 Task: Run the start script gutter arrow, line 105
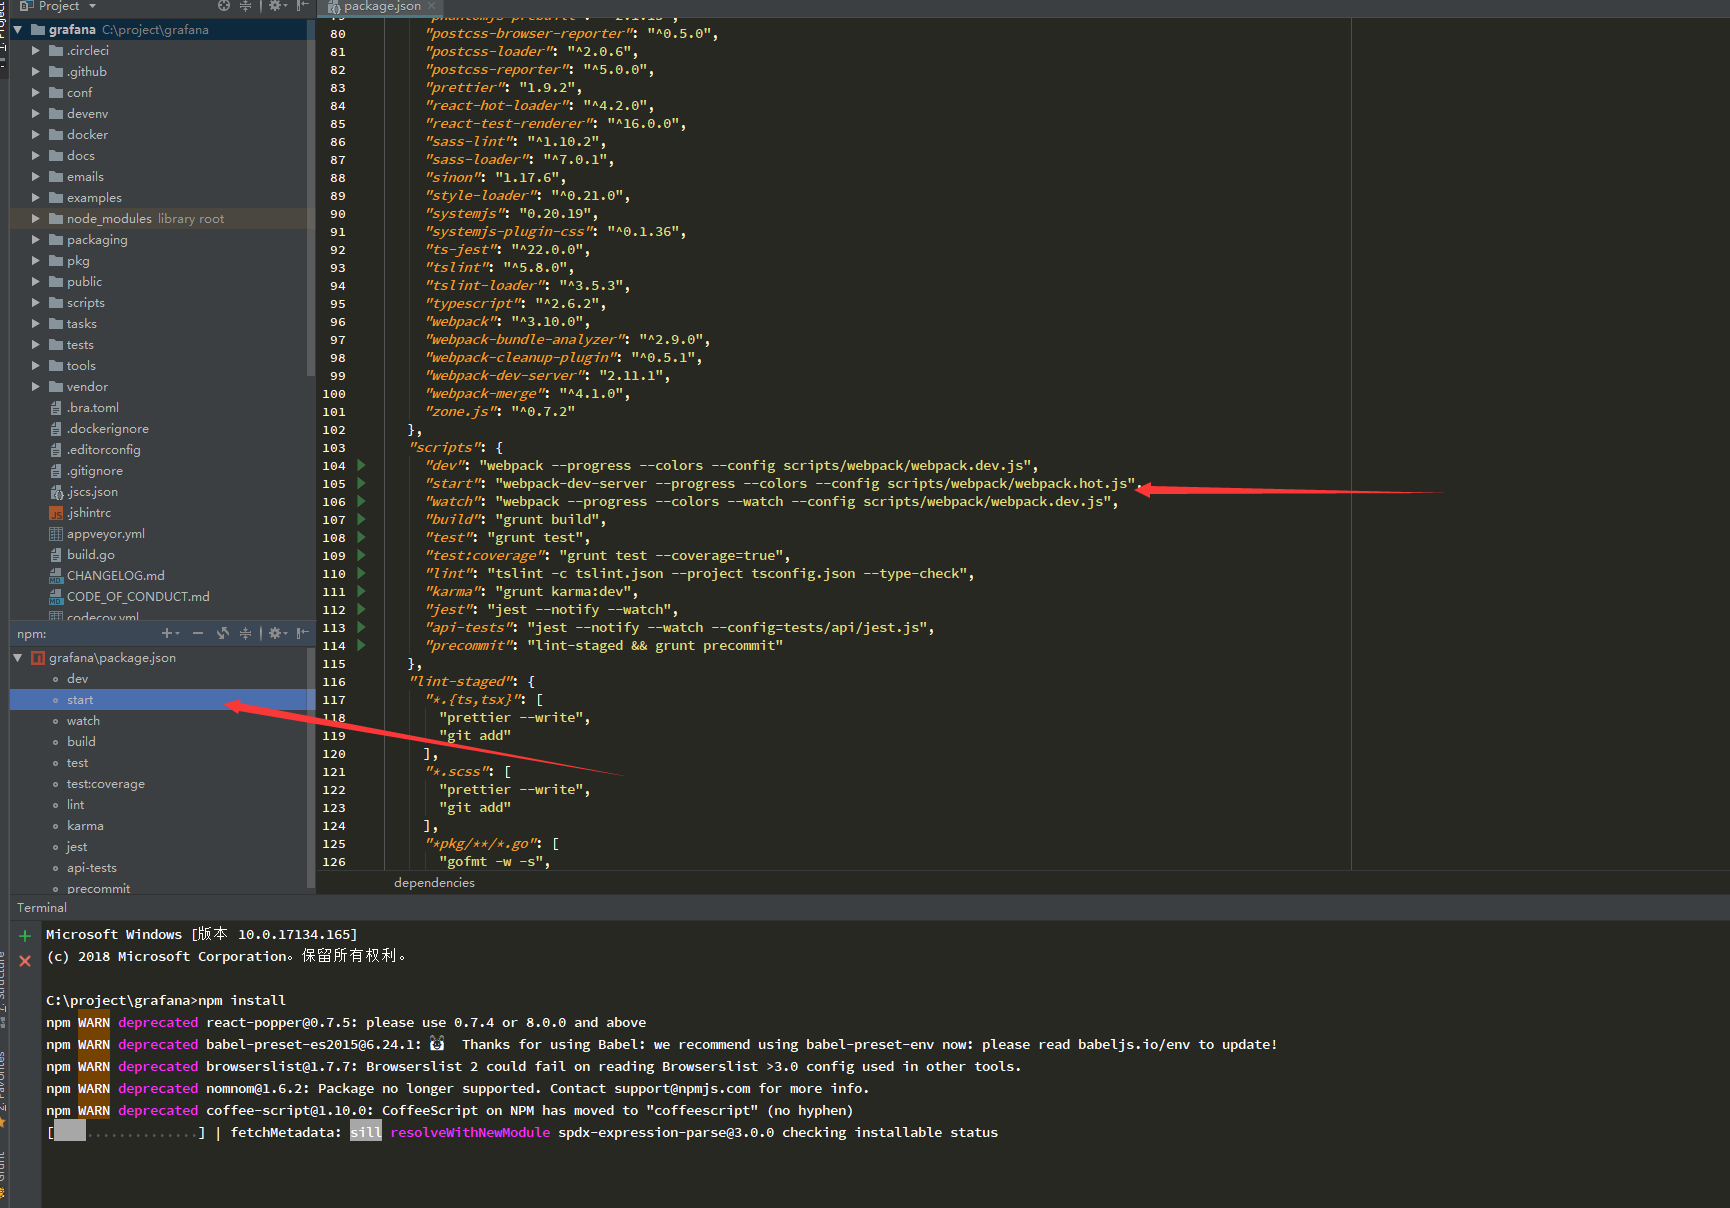[361, 483]
